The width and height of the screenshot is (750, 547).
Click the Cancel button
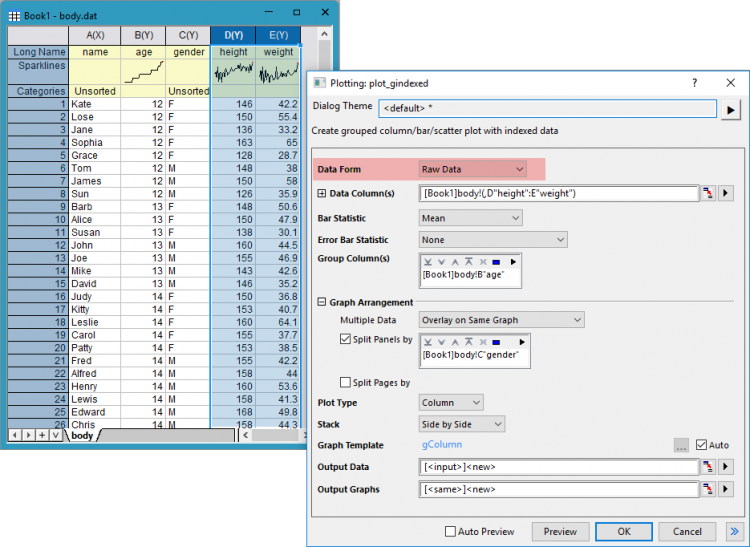click(687, 532)
